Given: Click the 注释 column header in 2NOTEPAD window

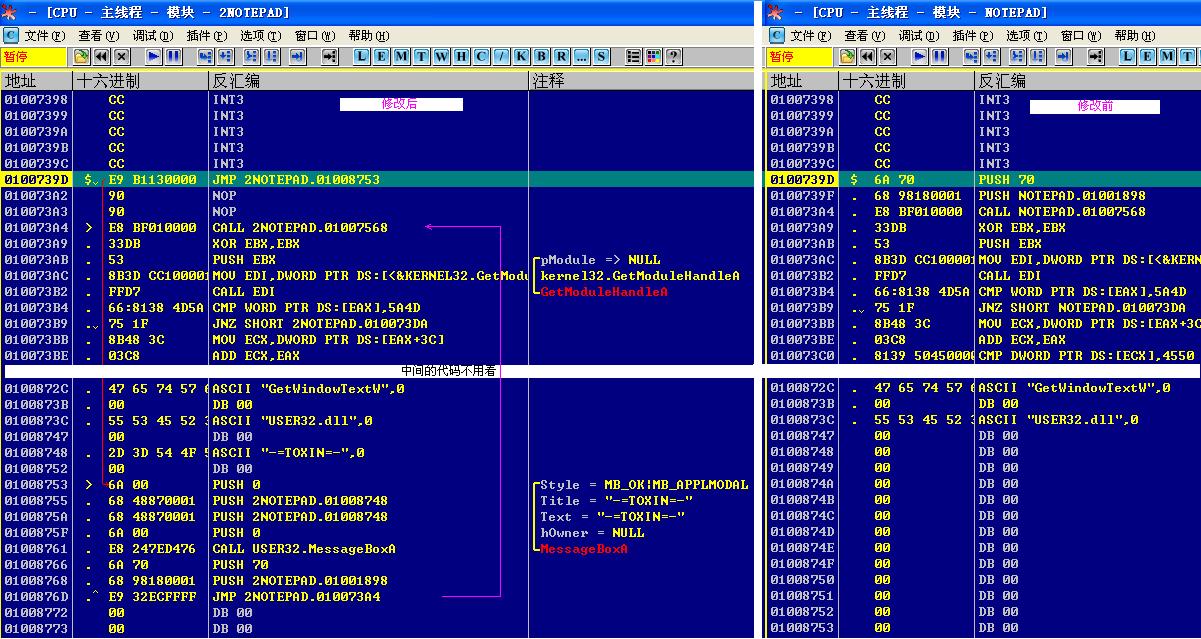Looking at the screenshot, I should click(641, 80).
